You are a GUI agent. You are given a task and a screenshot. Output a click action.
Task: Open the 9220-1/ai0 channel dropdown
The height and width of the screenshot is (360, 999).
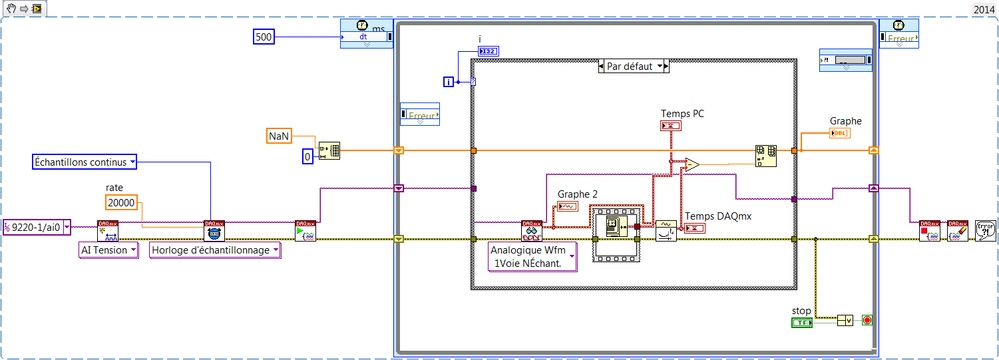67,227
